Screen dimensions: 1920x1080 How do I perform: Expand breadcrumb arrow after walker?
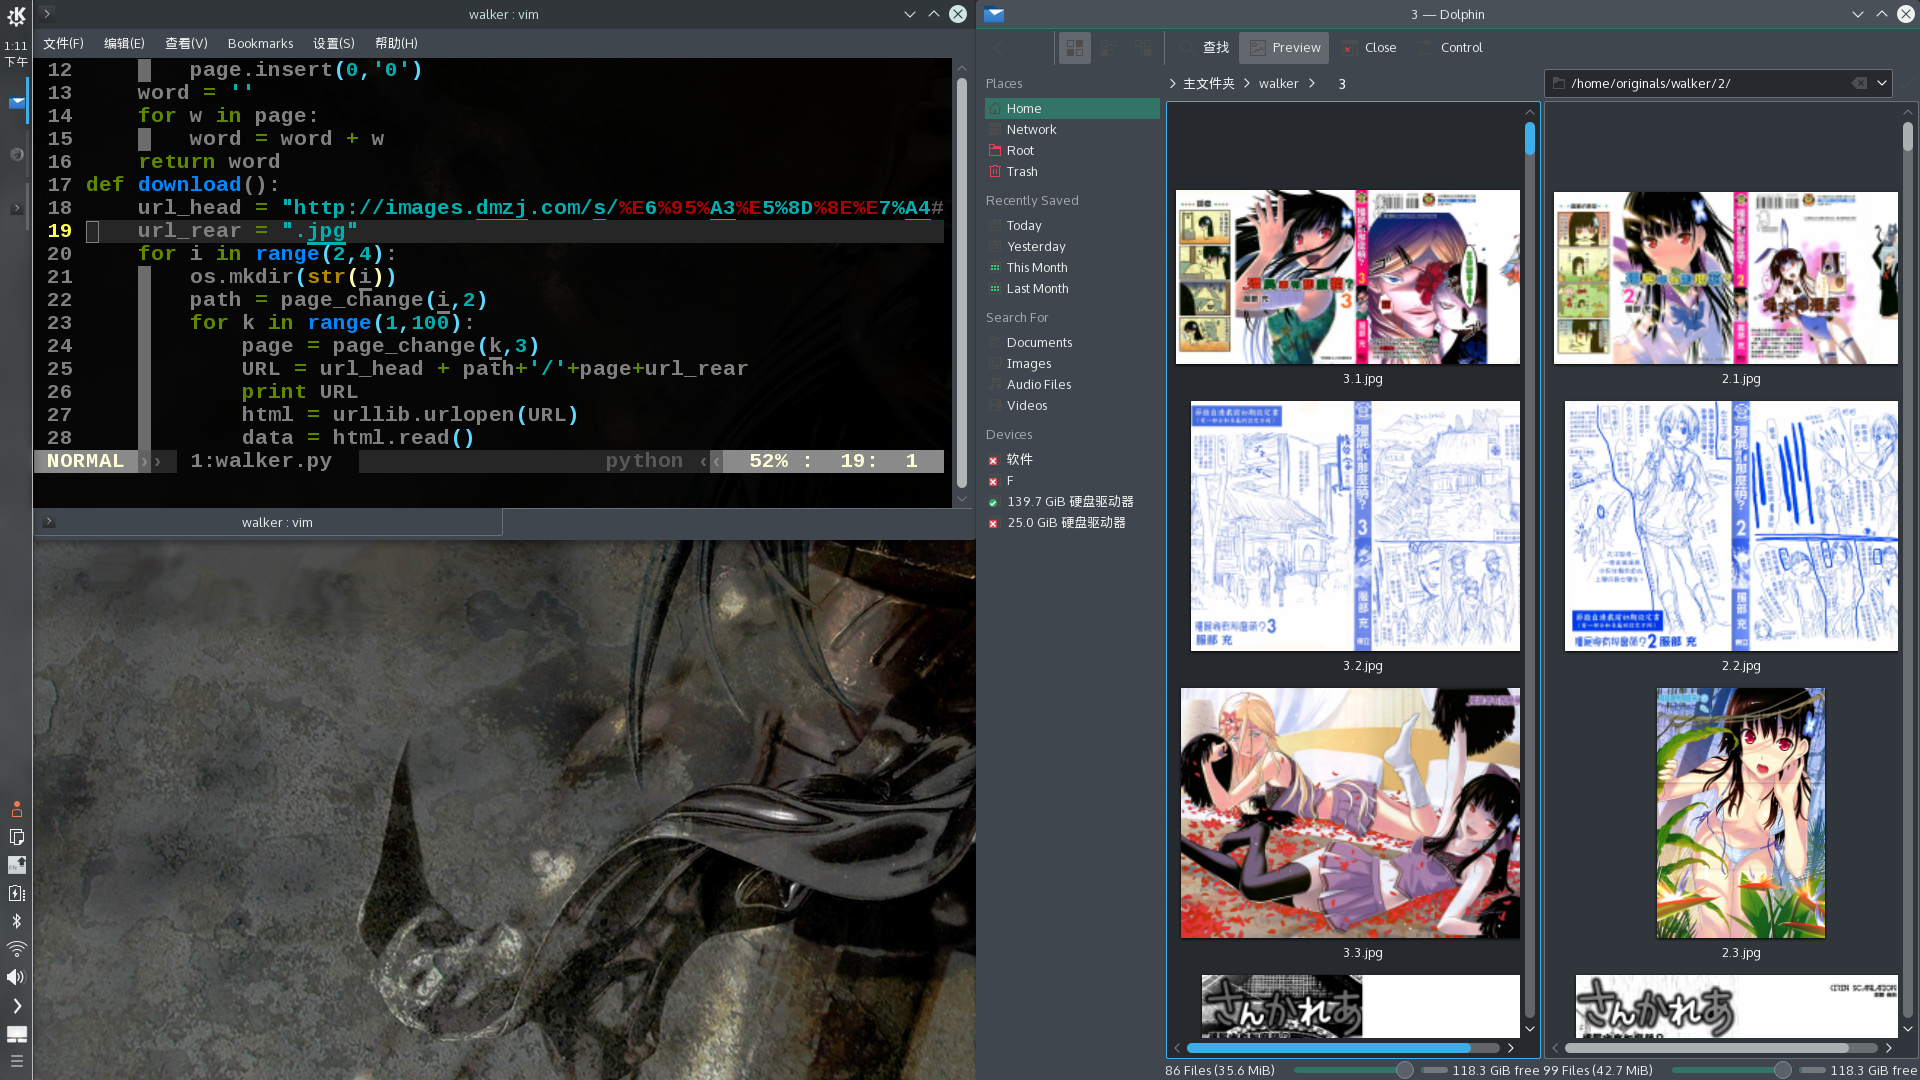[x=1312, y=83]
